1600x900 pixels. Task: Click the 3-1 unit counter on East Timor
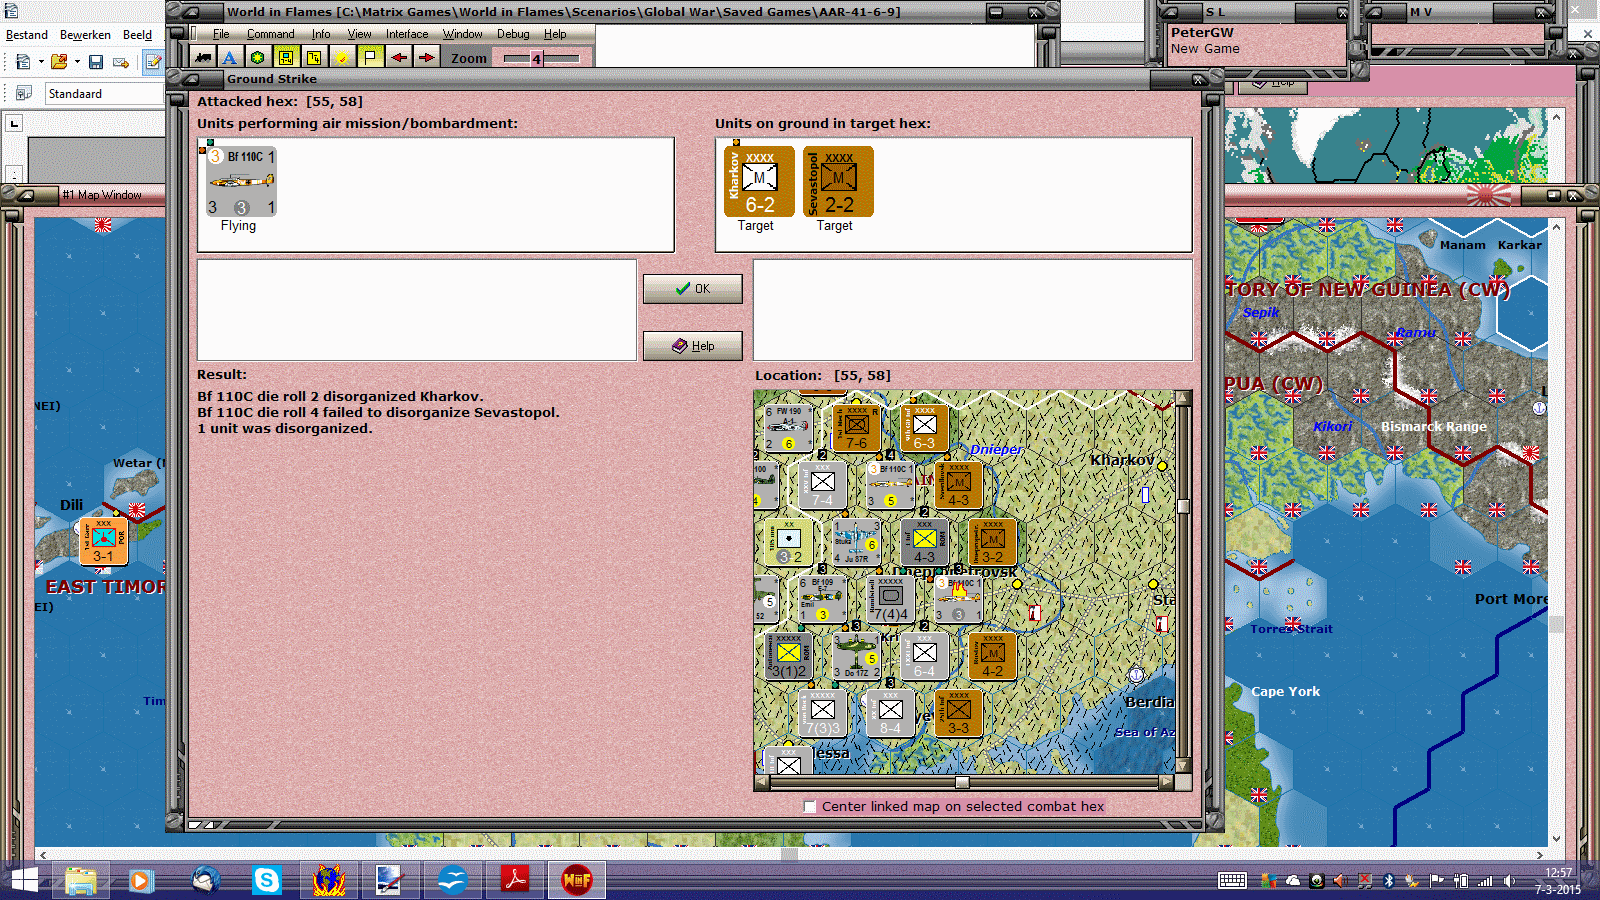point(103,541)
